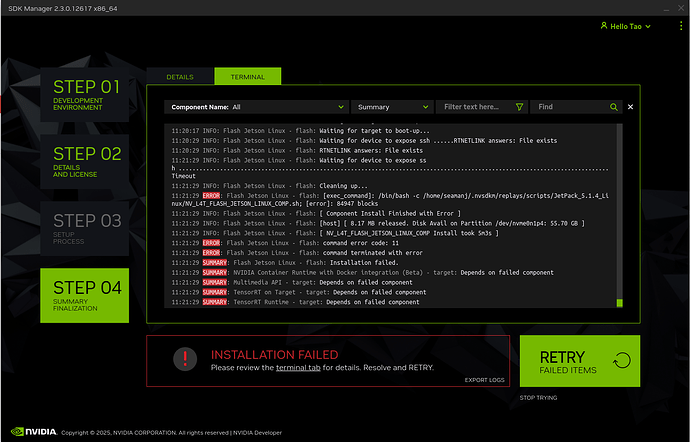Image resolution: width=690 pixels, height=442 pixels.
Task: Click the SDK Manager title bar text
Action: [x=63, y=8]
